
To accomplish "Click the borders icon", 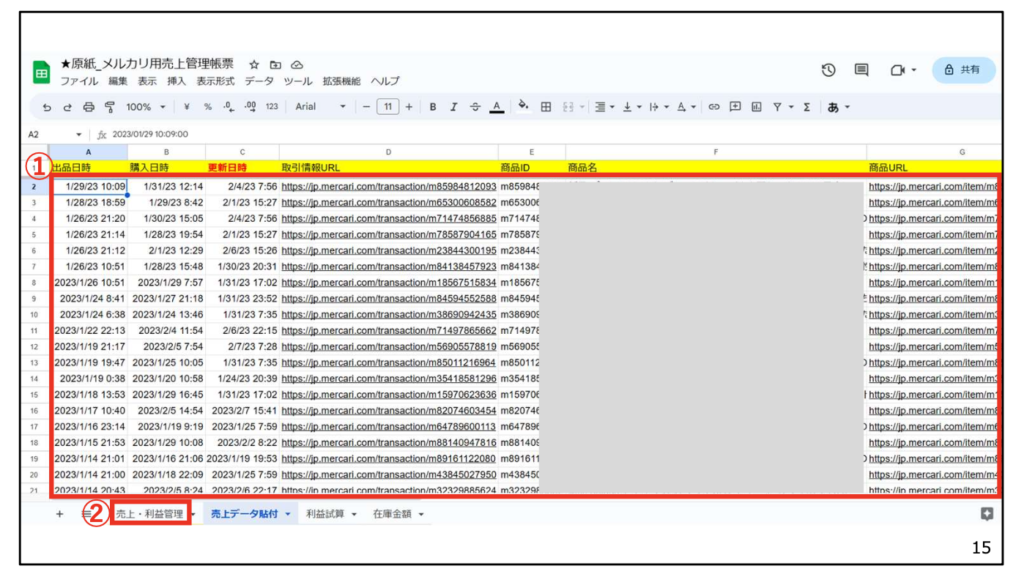I will (546, 107).
